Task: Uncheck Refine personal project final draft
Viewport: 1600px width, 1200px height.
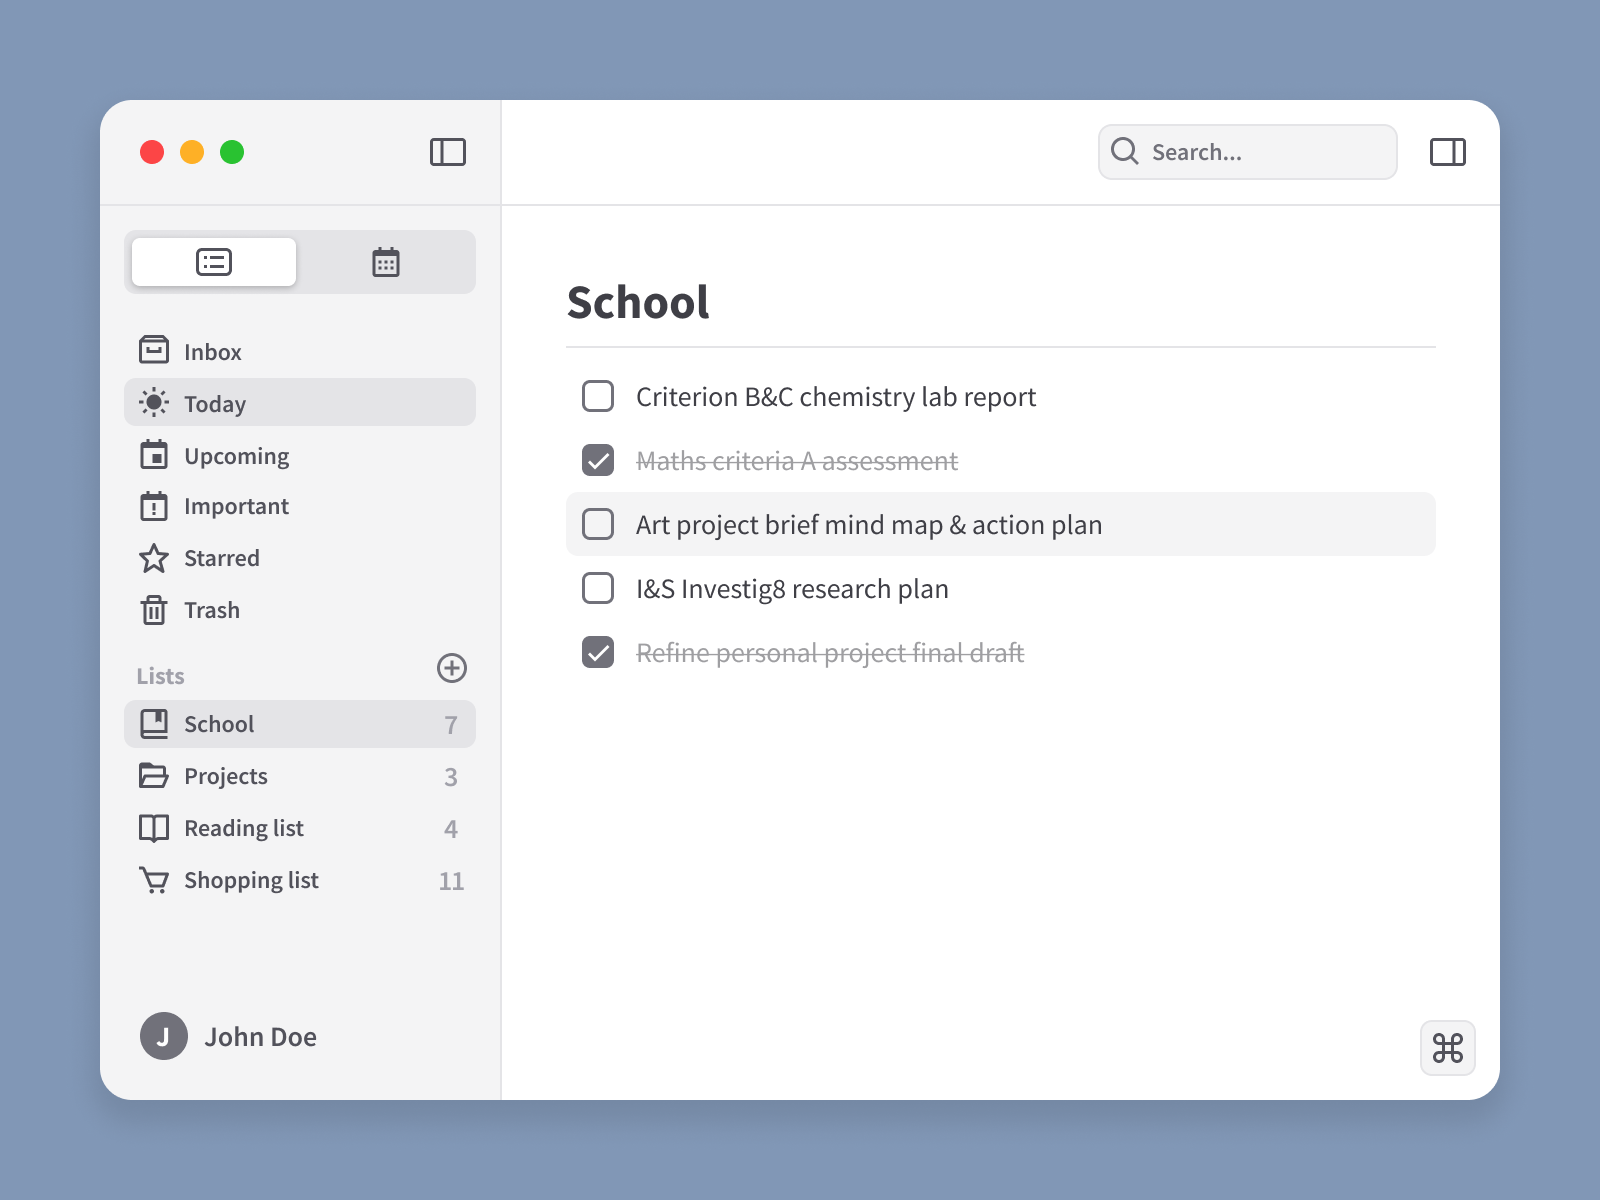Action: point(598,652)
